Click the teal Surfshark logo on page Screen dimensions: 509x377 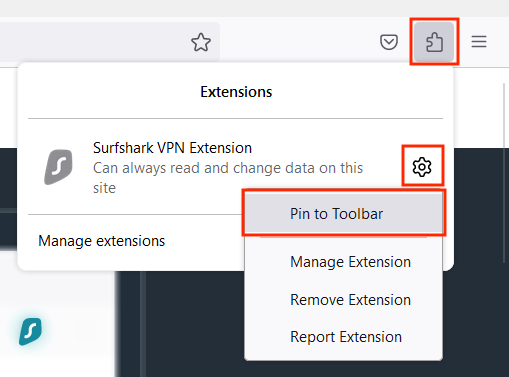(31, 331)
